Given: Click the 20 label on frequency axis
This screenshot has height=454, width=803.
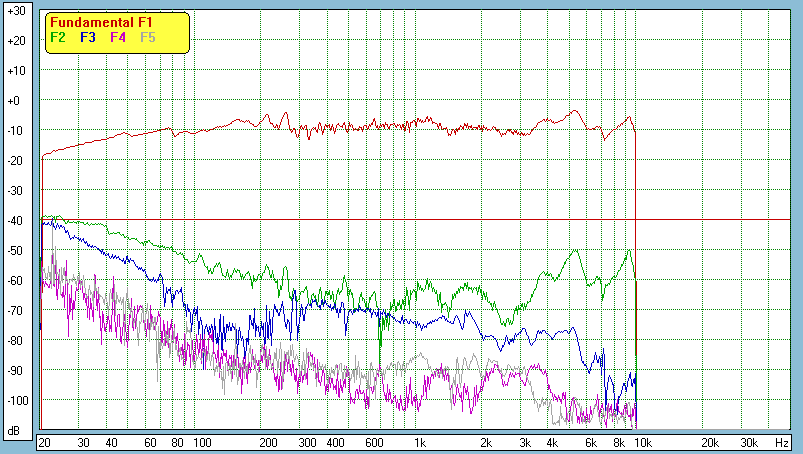Looking at the screenshot, I should 44,442.
